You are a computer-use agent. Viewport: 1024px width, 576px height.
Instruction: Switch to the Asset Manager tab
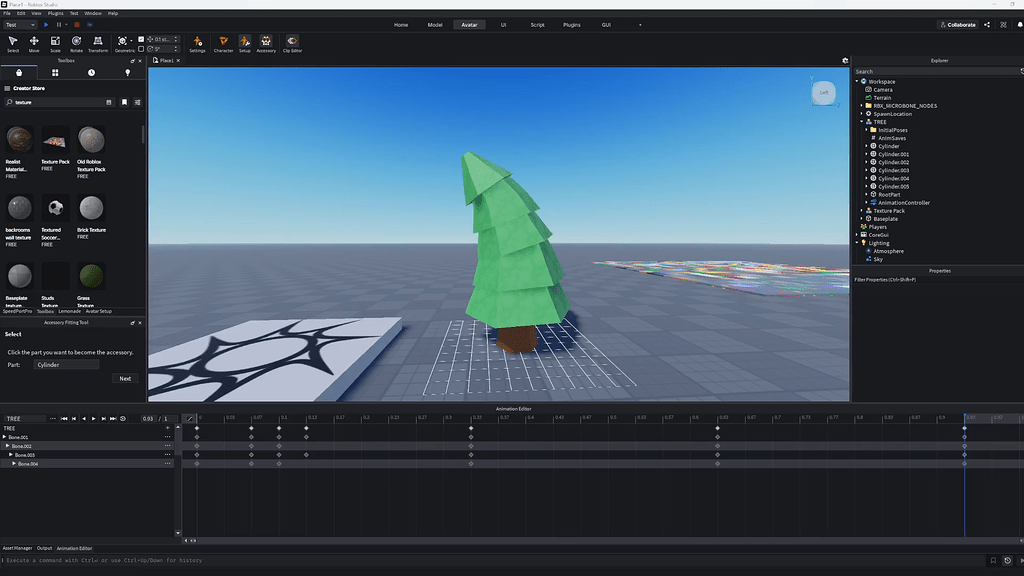pos(17,549)
